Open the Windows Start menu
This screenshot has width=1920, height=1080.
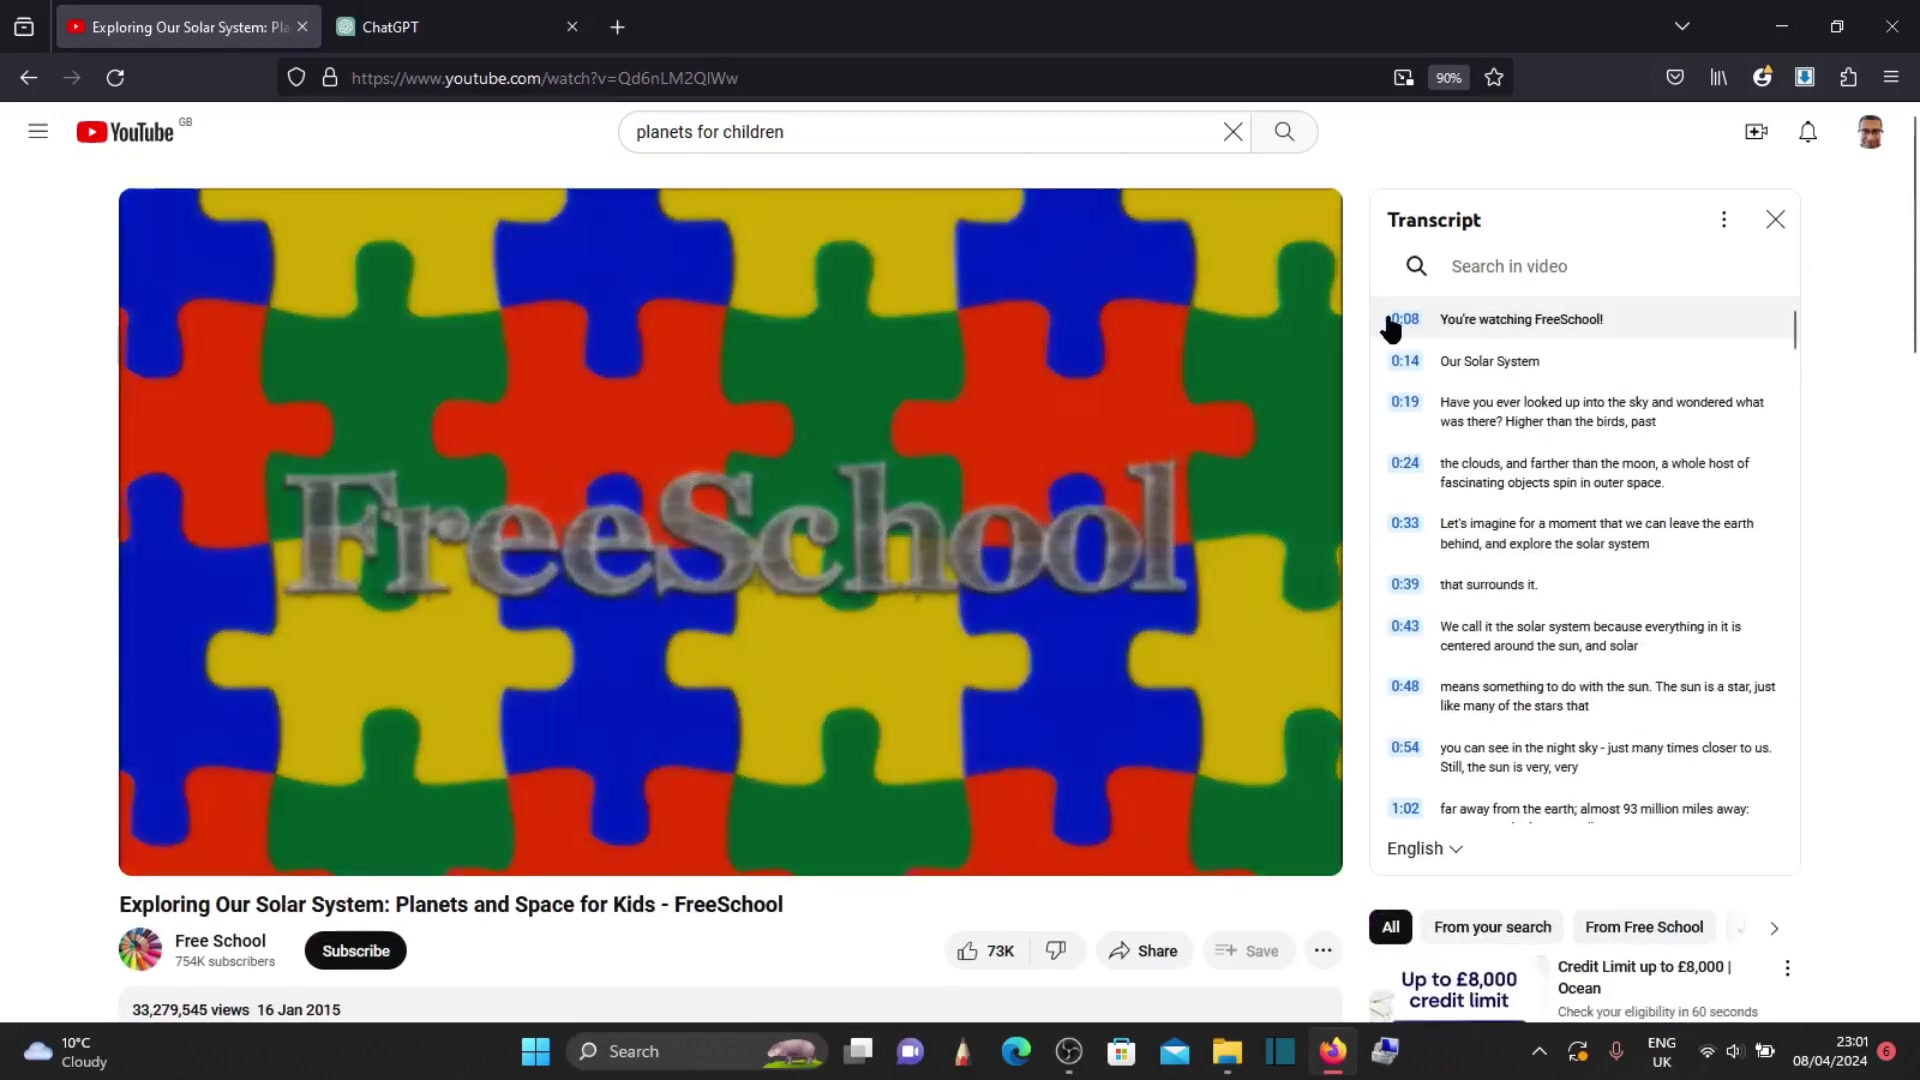(535, 1051)
